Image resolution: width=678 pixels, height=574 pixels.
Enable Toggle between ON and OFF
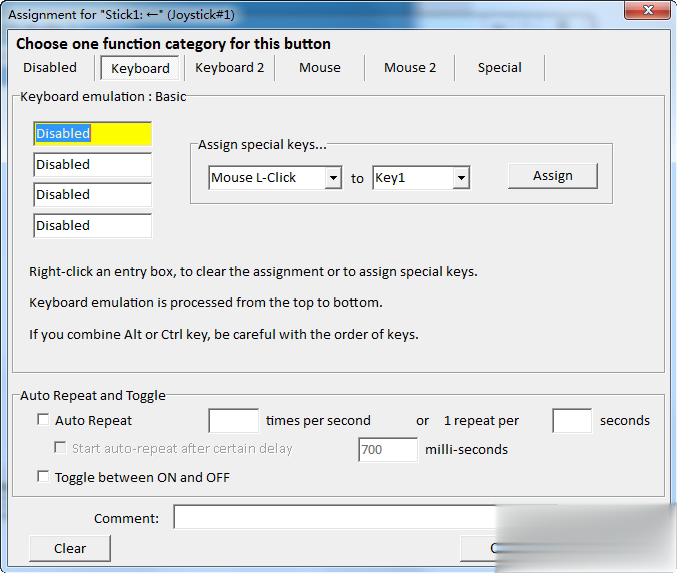click(x=43, y=477)
